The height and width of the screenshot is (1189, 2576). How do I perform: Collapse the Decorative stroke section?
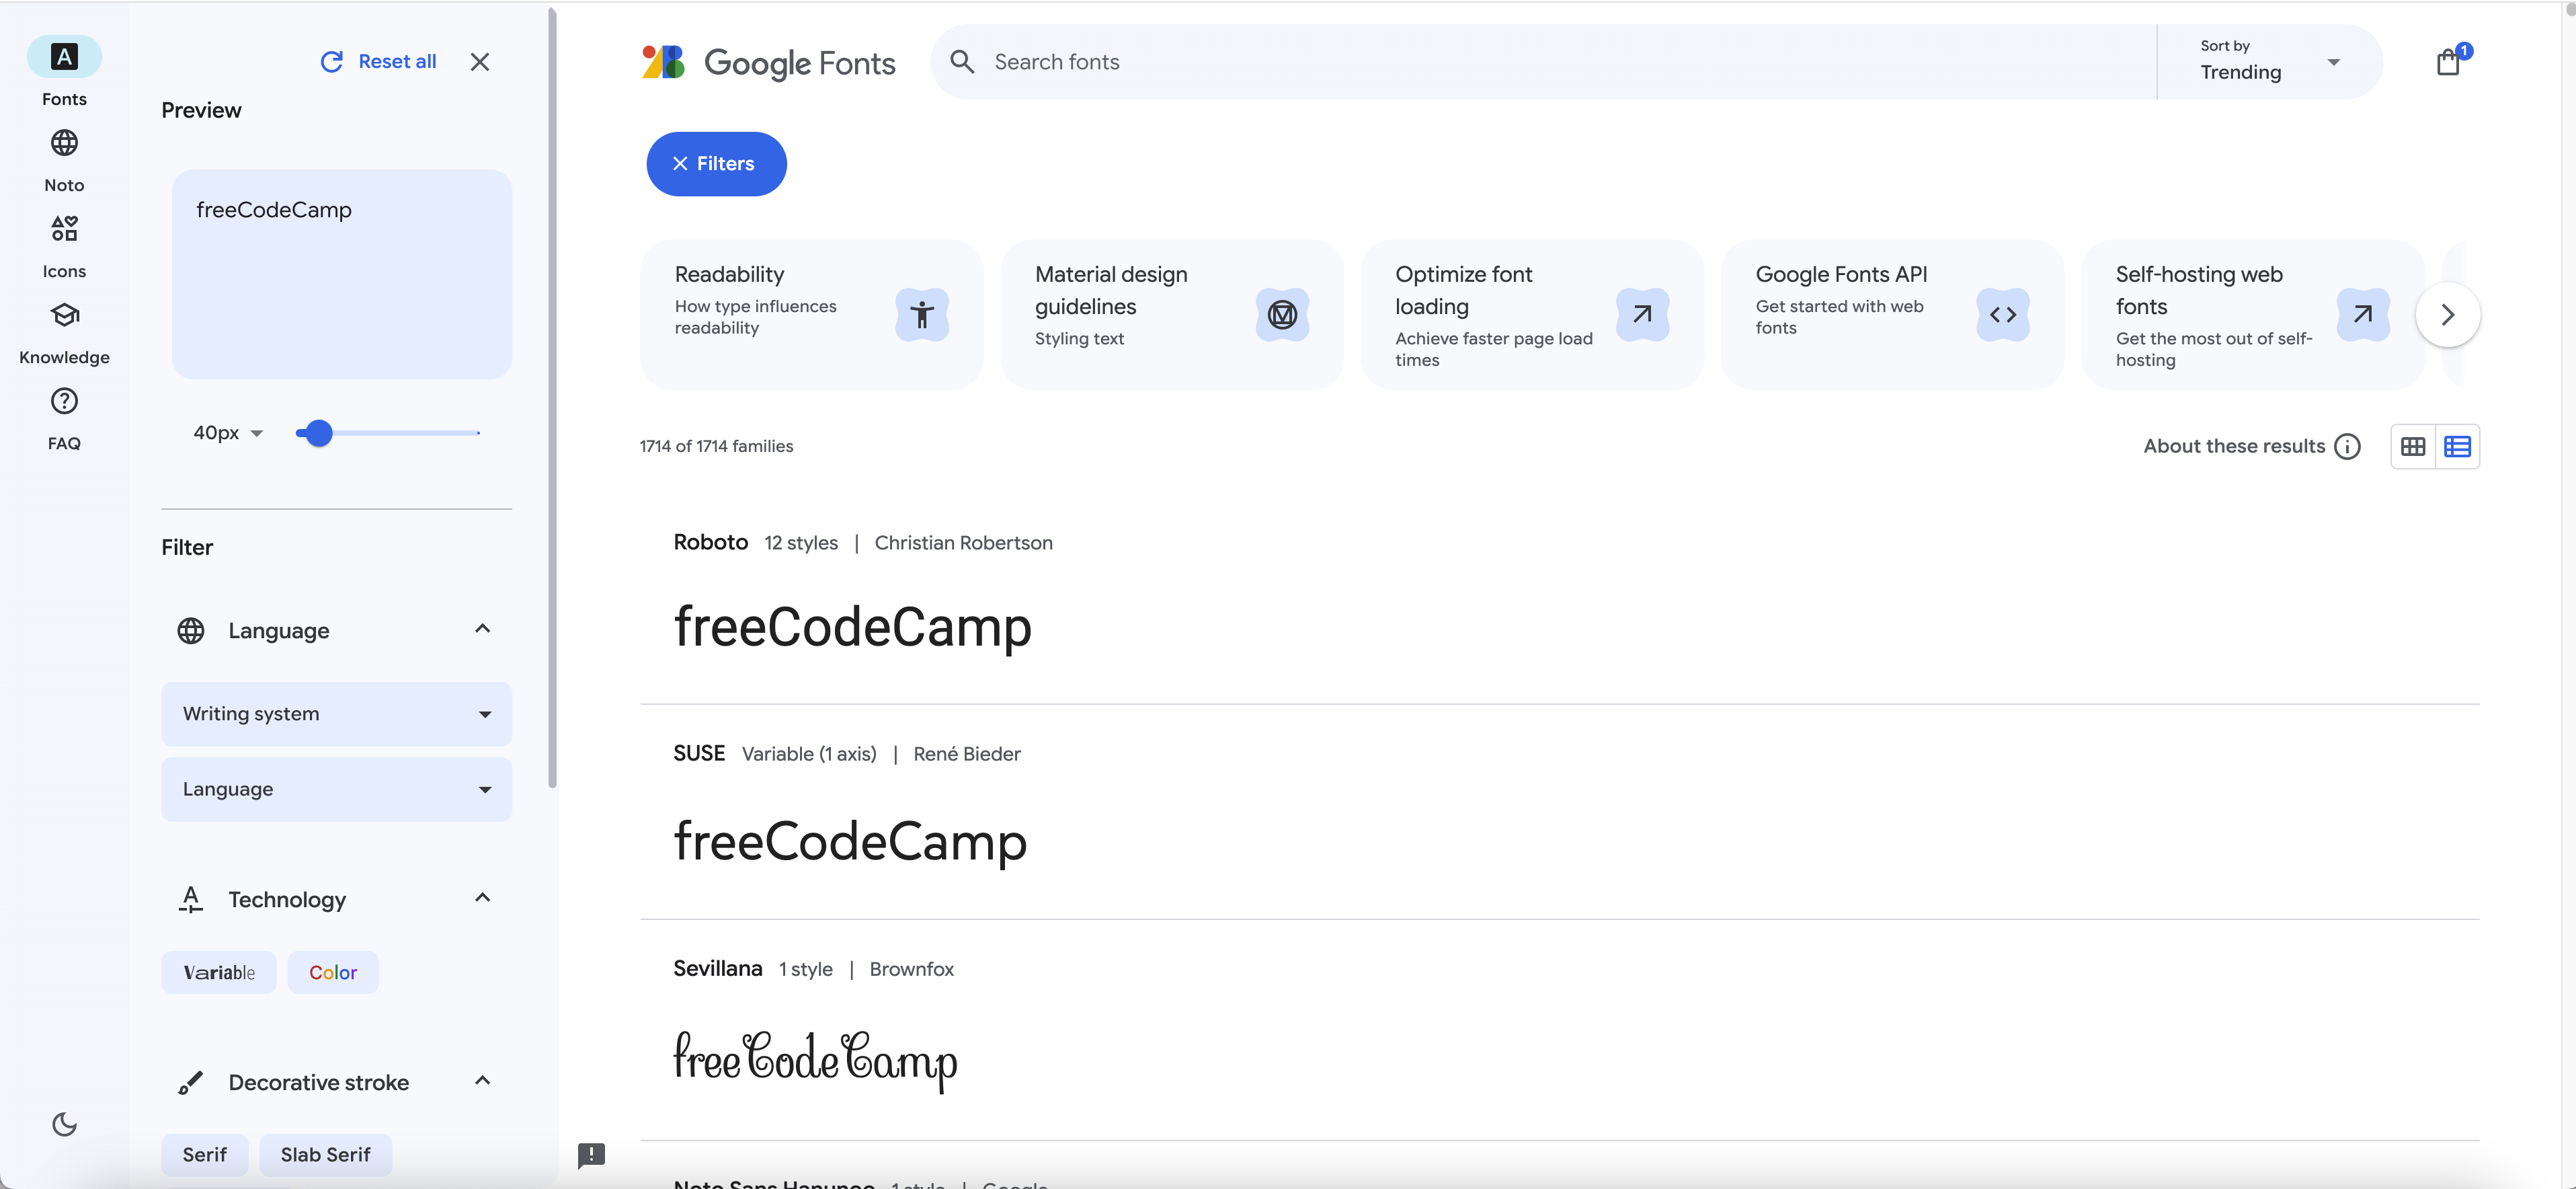tap(482, 1080)
